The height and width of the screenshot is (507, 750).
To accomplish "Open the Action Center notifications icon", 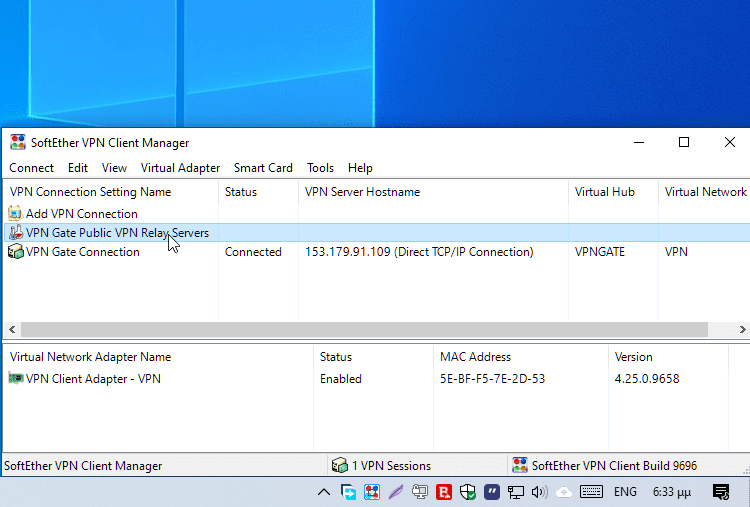I will click(x=721, y=492).
